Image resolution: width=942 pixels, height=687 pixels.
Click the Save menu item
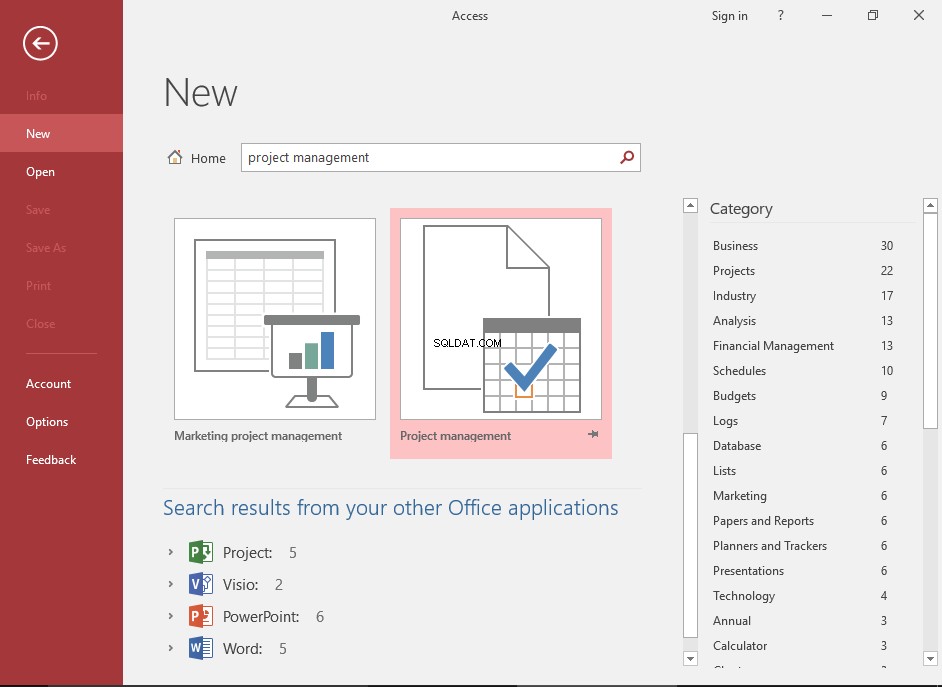tap(61, 210)
